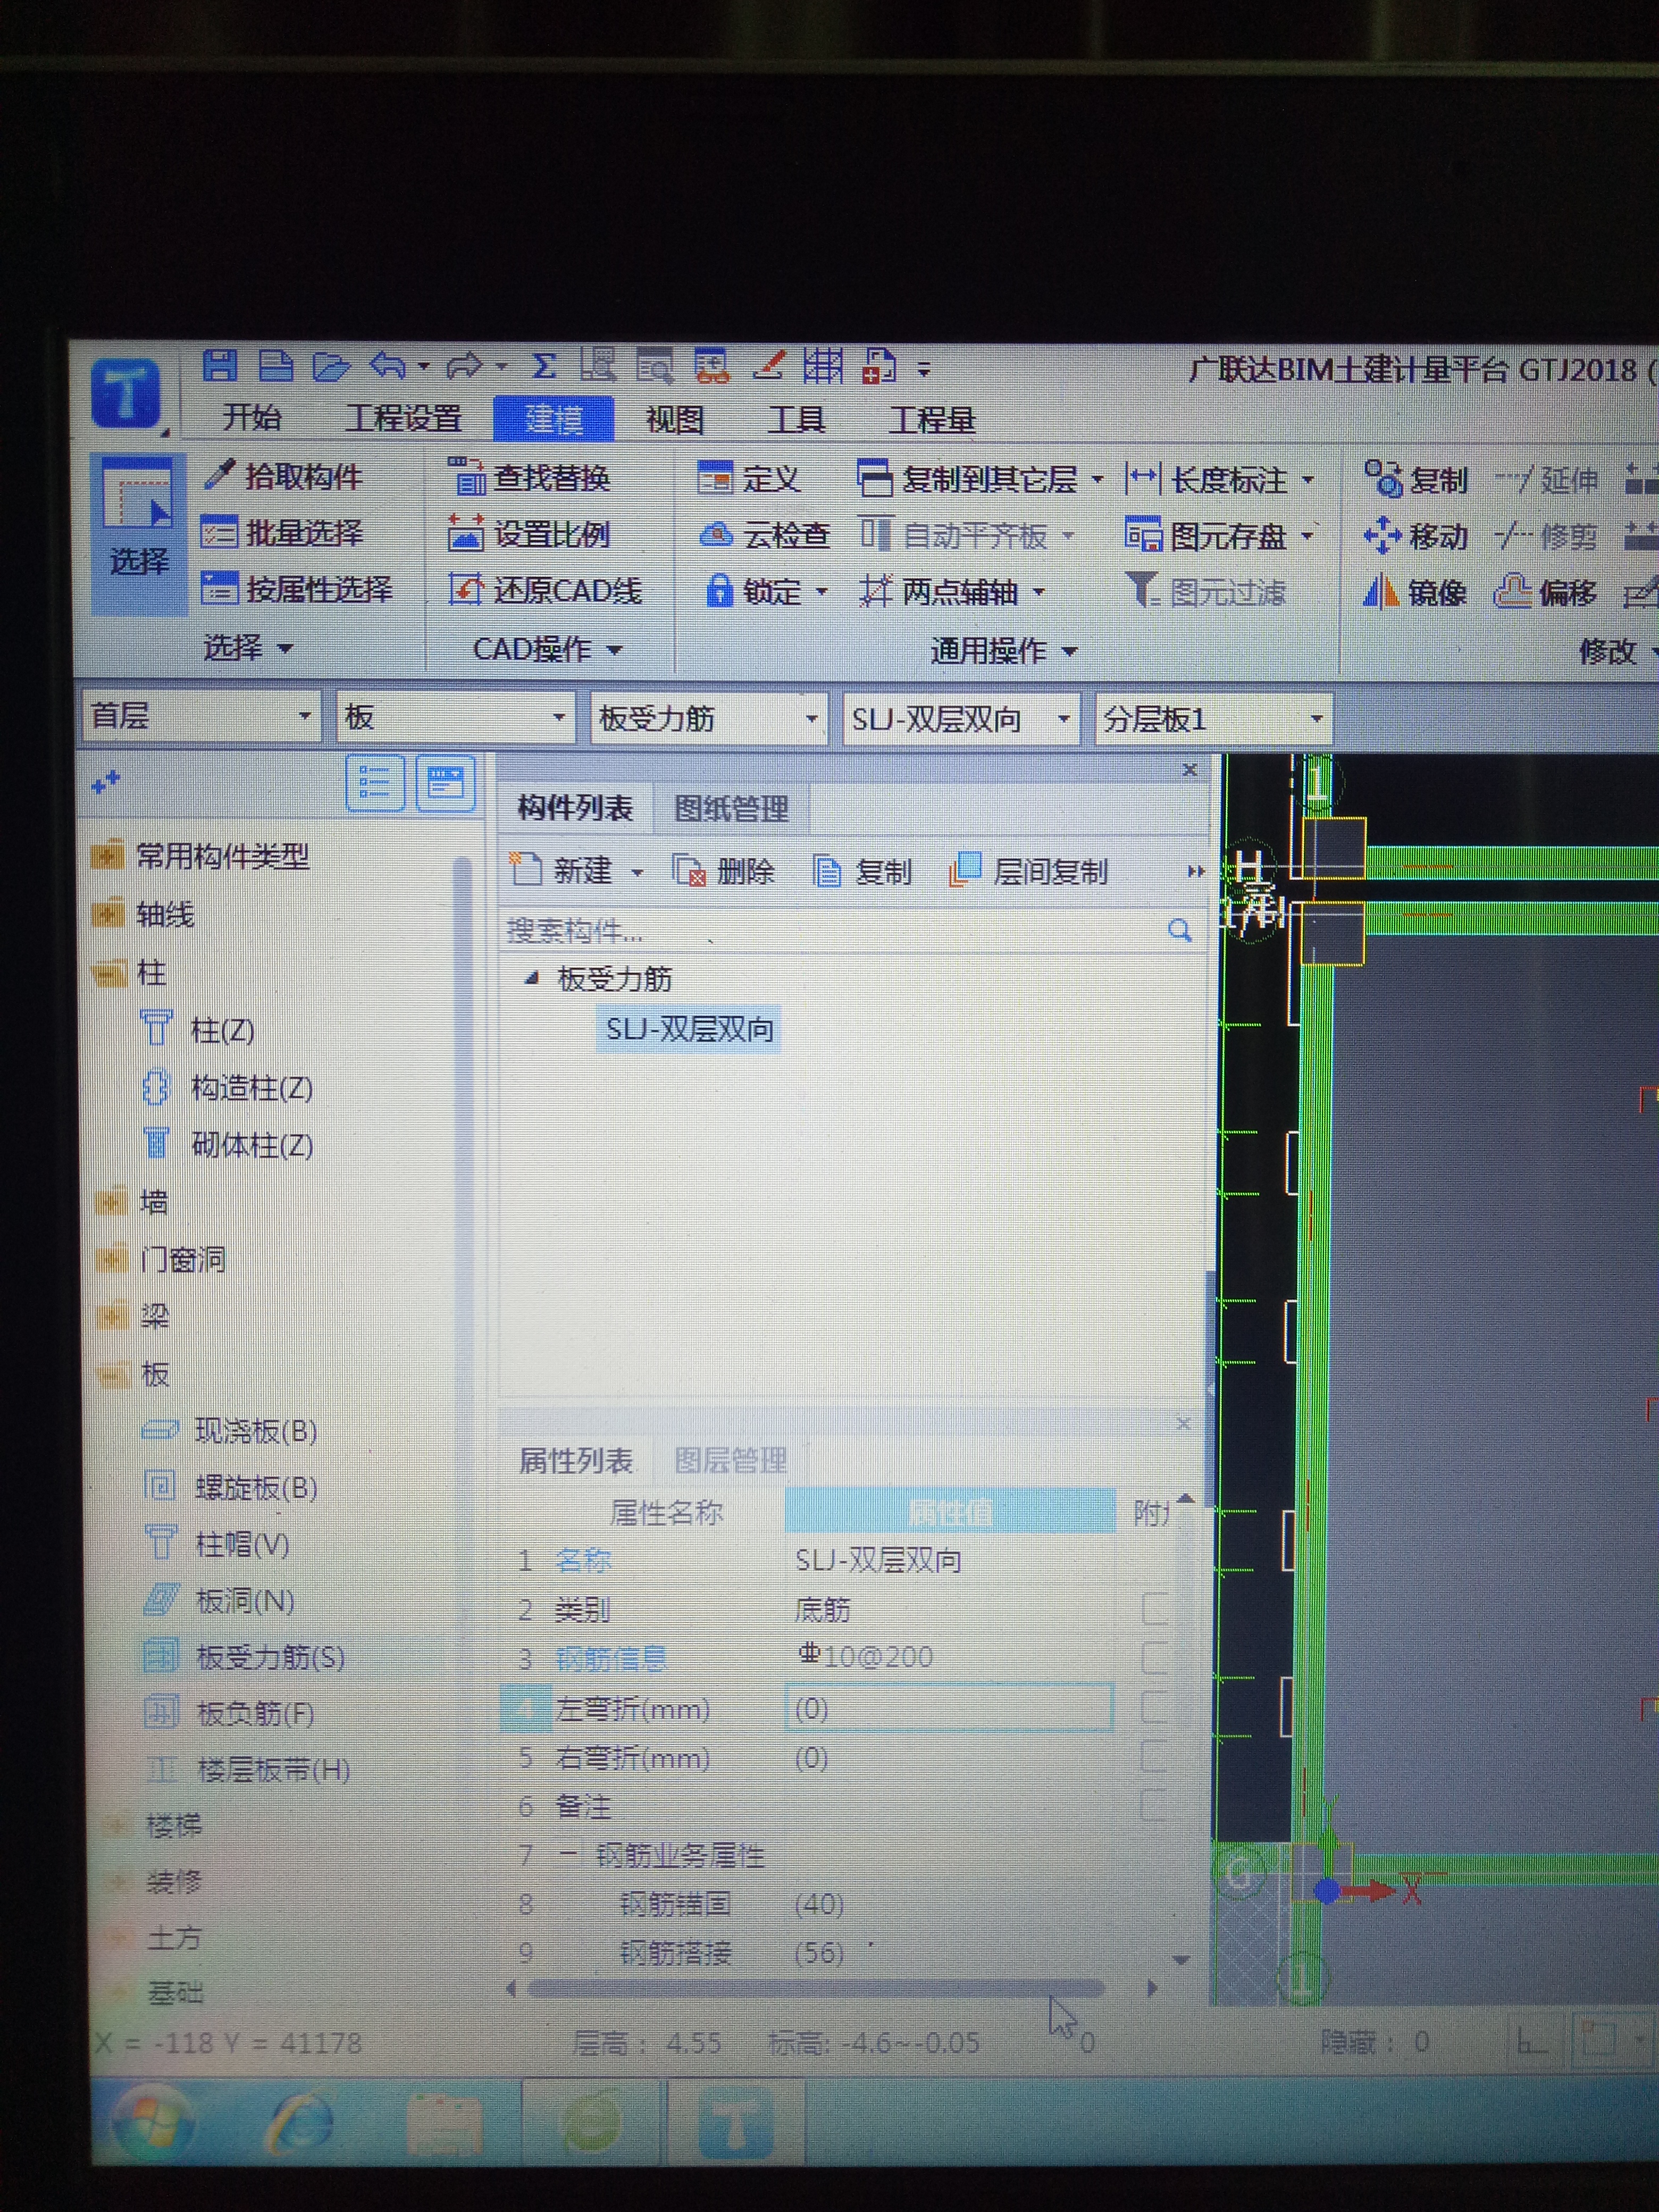Click the 镜像 mirror tool

point(1414,593)
